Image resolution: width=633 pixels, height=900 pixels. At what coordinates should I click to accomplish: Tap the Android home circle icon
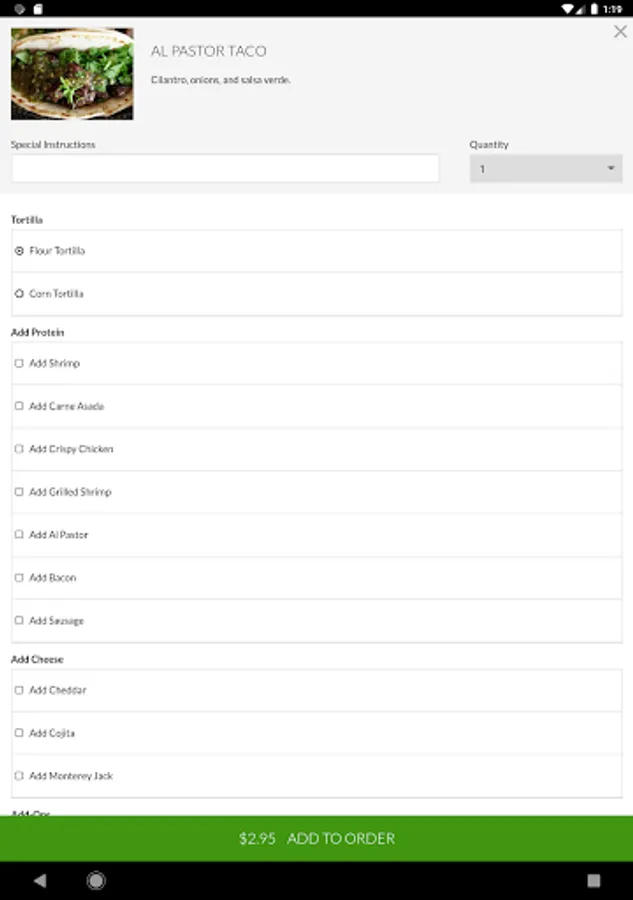click(96, 881)
